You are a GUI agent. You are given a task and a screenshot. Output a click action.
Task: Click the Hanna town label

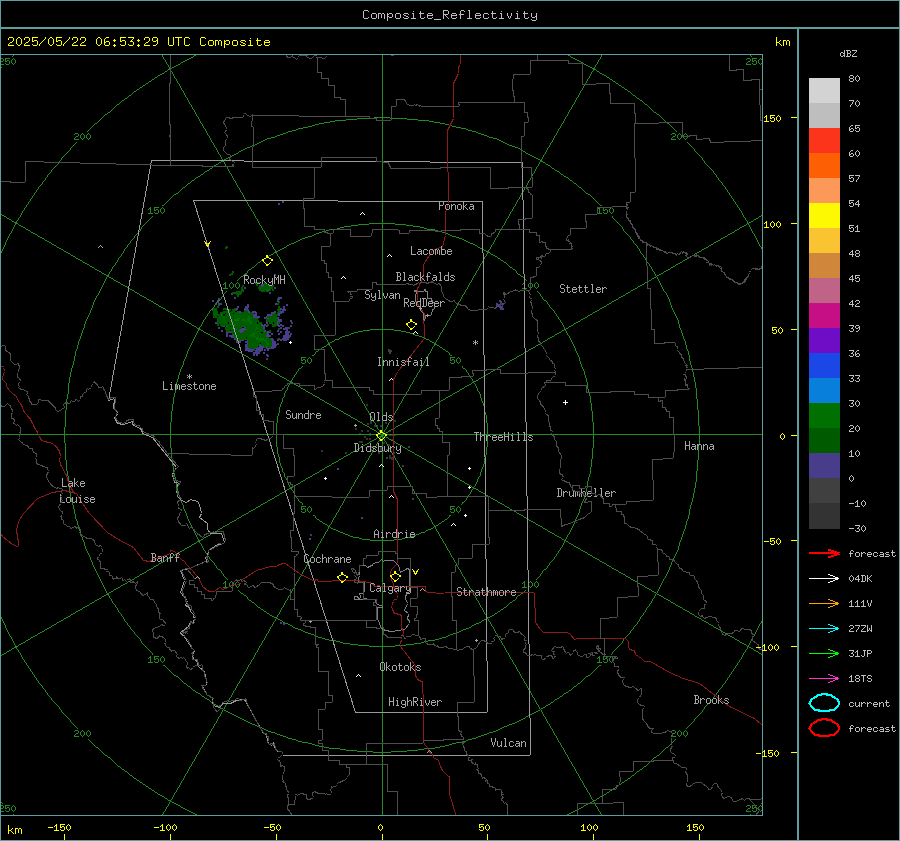(x=699, y=446)
